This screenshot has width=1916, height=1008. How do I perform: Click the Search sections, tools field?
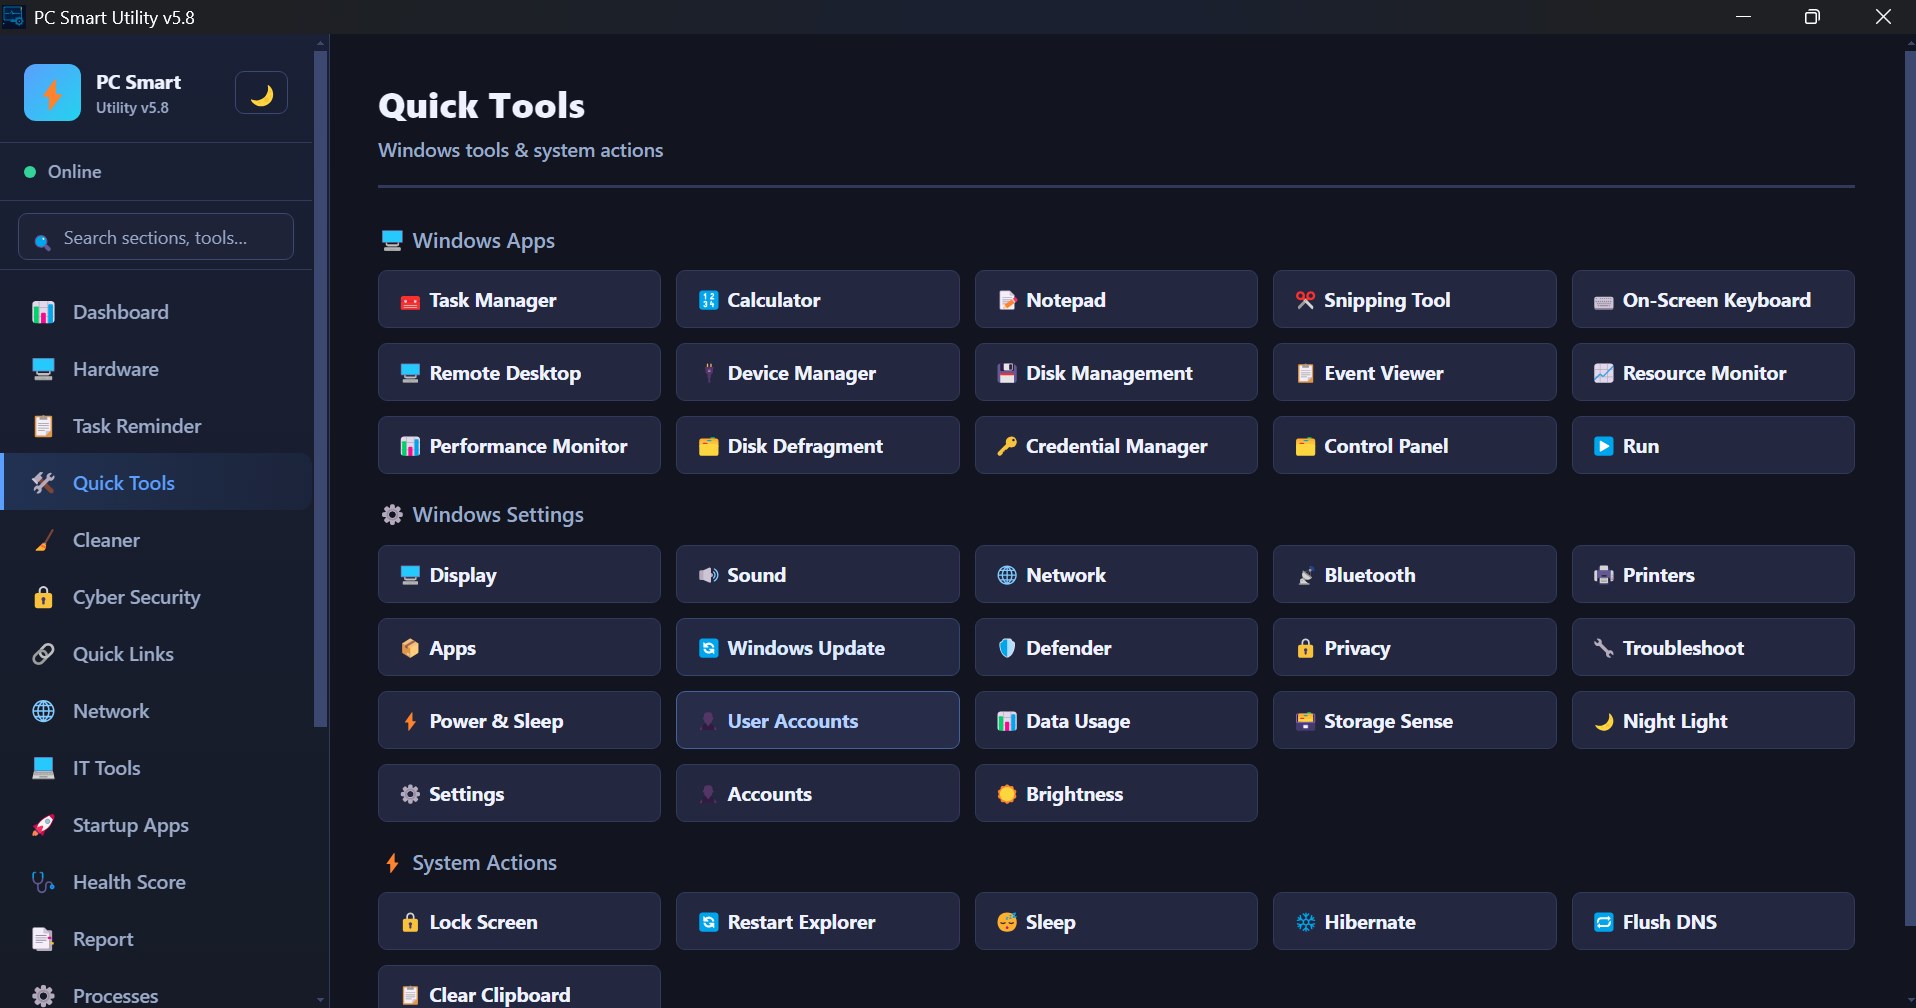[156, 238]
